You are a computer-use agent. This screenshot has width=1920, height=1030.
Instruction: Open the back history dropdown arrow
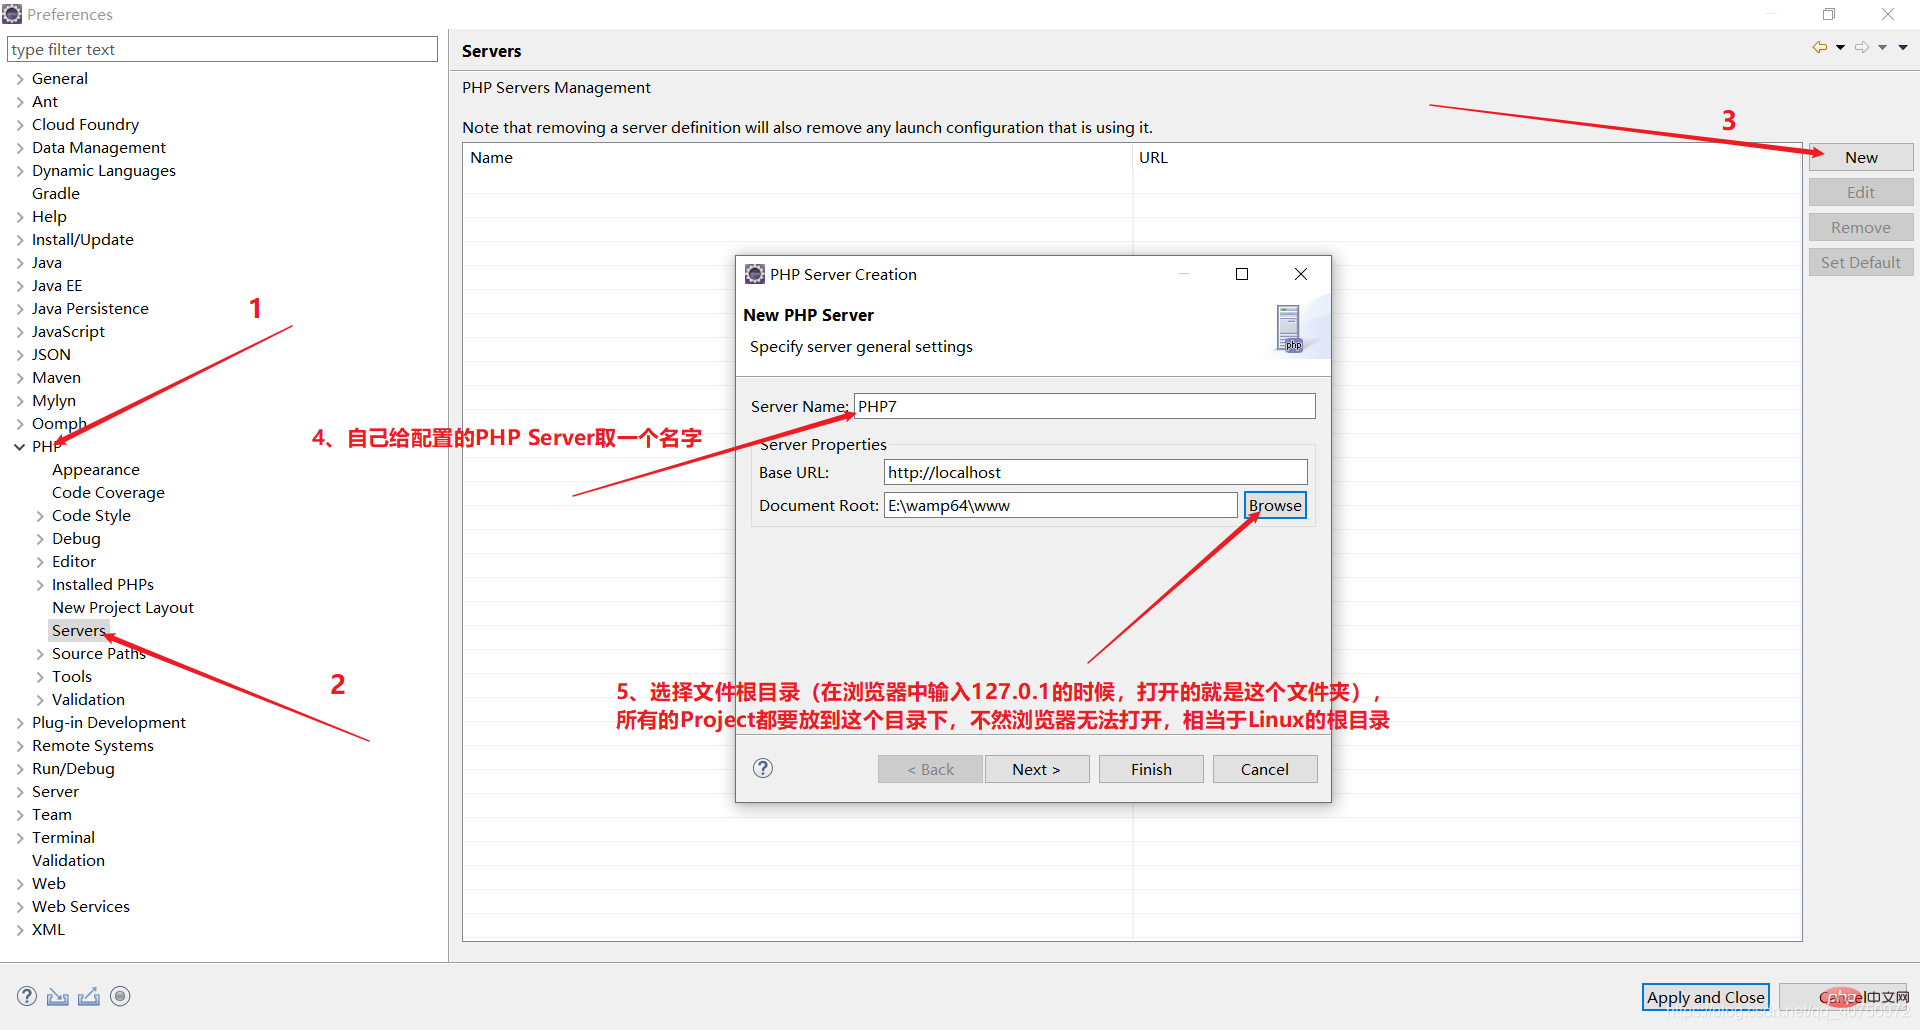click(x=1840, y=47)
